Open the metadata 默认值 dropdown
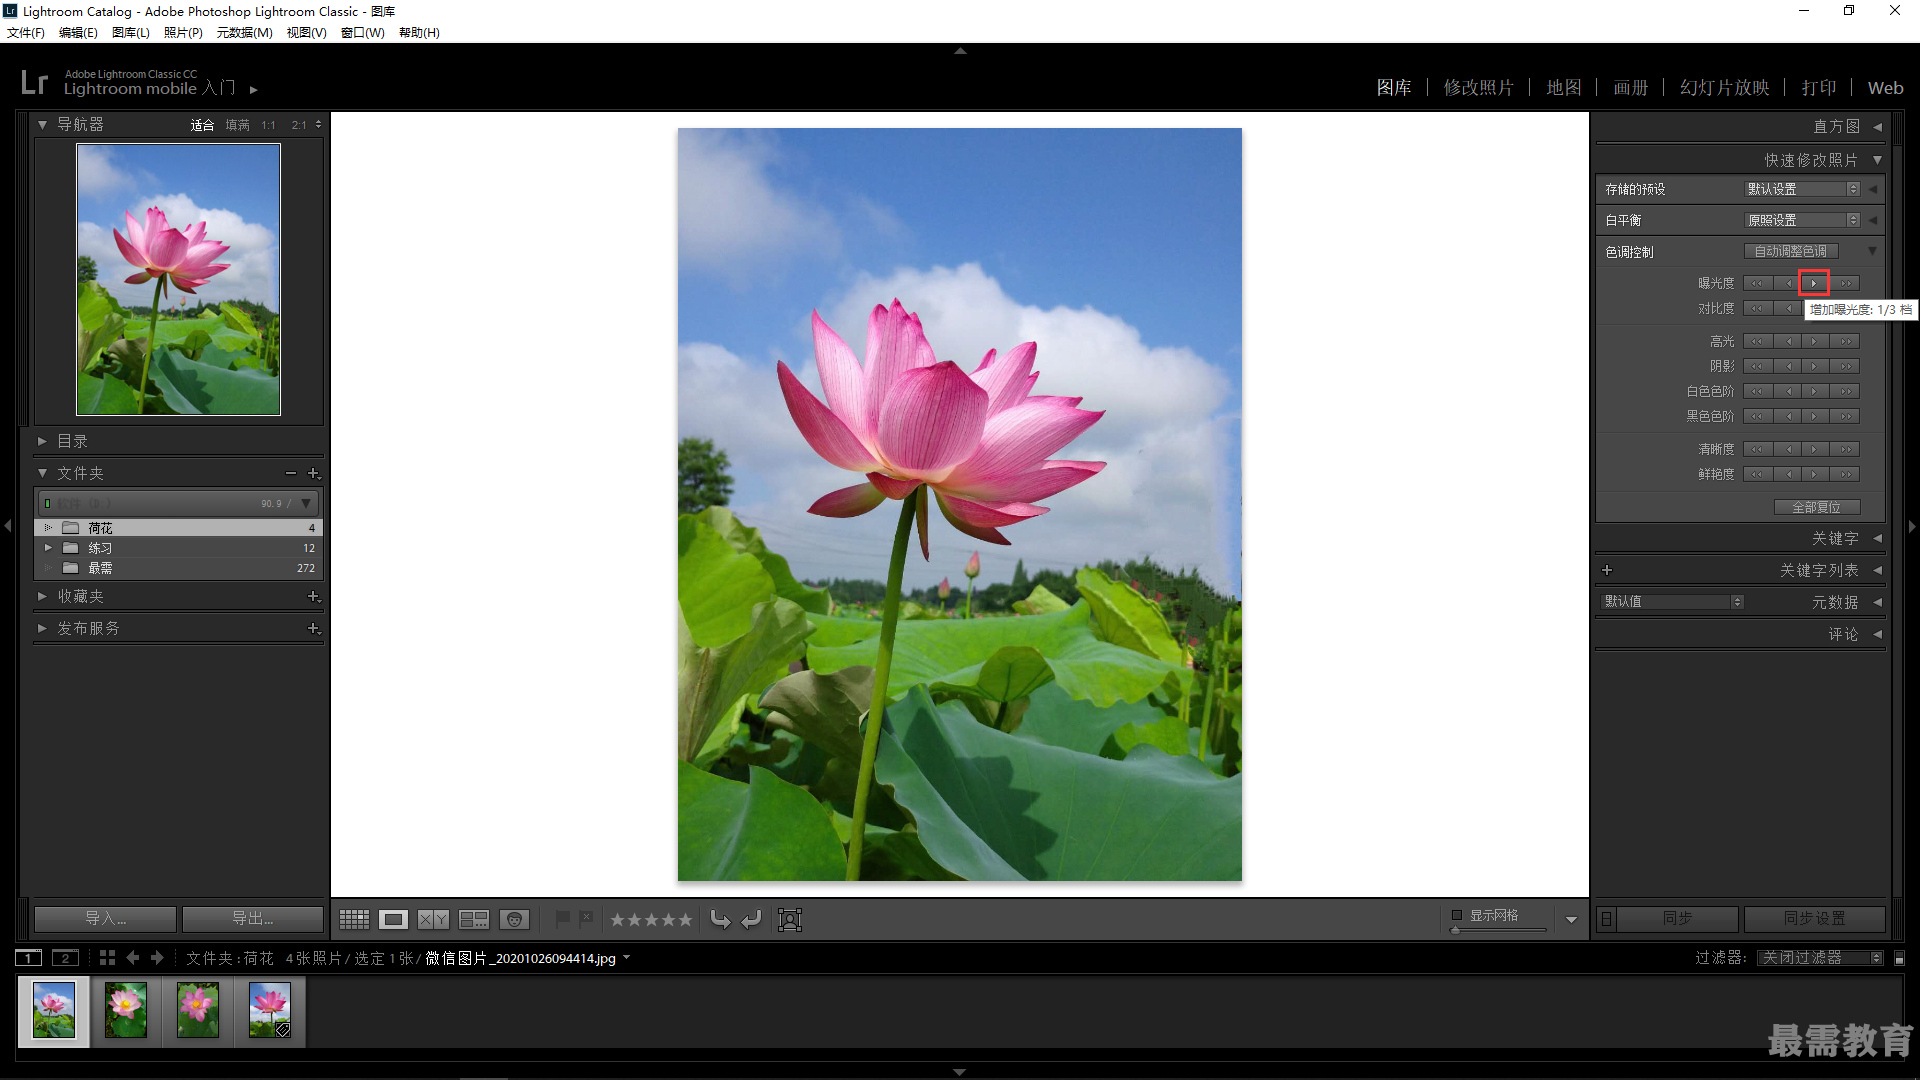The height and width of the screenshot is (1080, 1920). tap(1673, 601)
